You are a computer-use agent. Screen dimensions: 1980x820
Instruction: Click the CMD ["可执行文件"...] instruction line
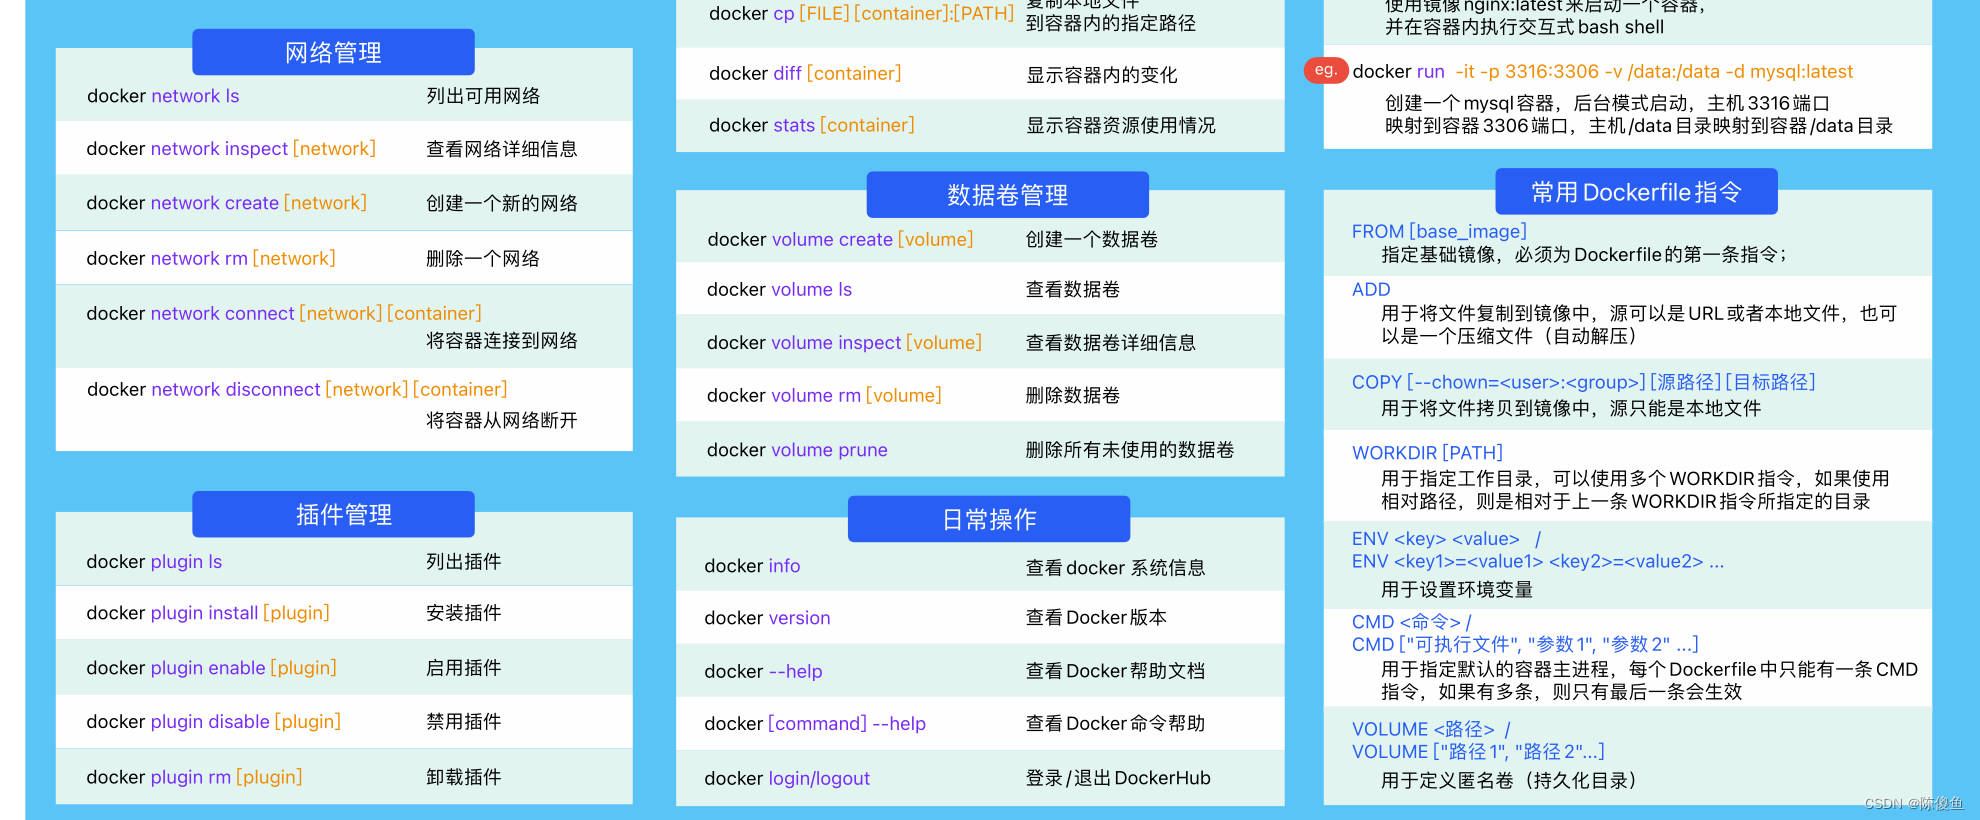click(x=1525, y=645)
